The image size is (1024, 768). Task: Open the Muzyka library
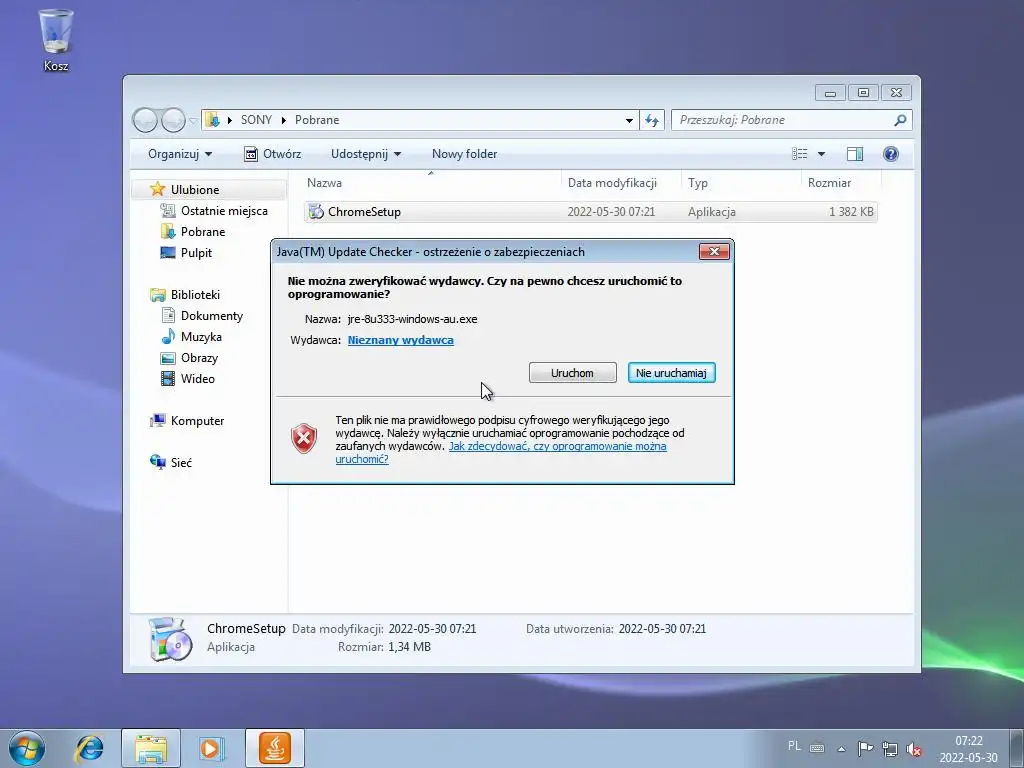click(201, 337)
